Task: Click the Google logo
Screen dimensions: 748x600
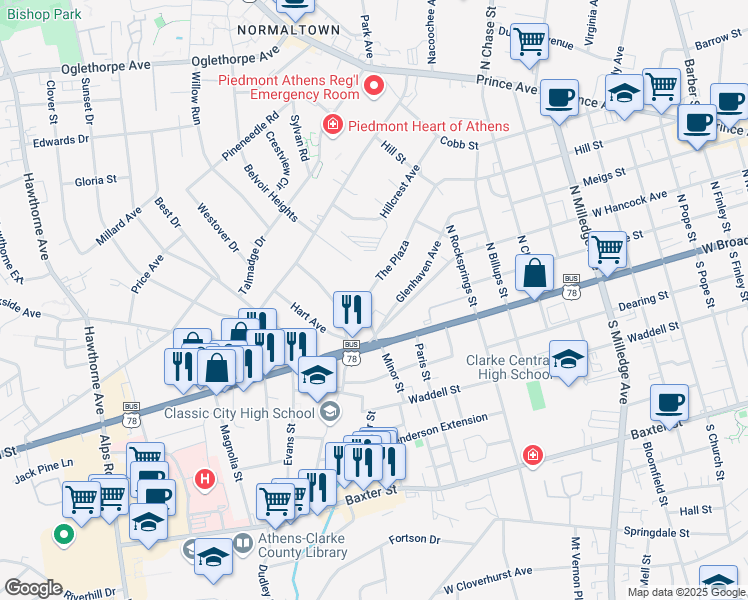Action: pyautogui.click(x=34, y=588)
